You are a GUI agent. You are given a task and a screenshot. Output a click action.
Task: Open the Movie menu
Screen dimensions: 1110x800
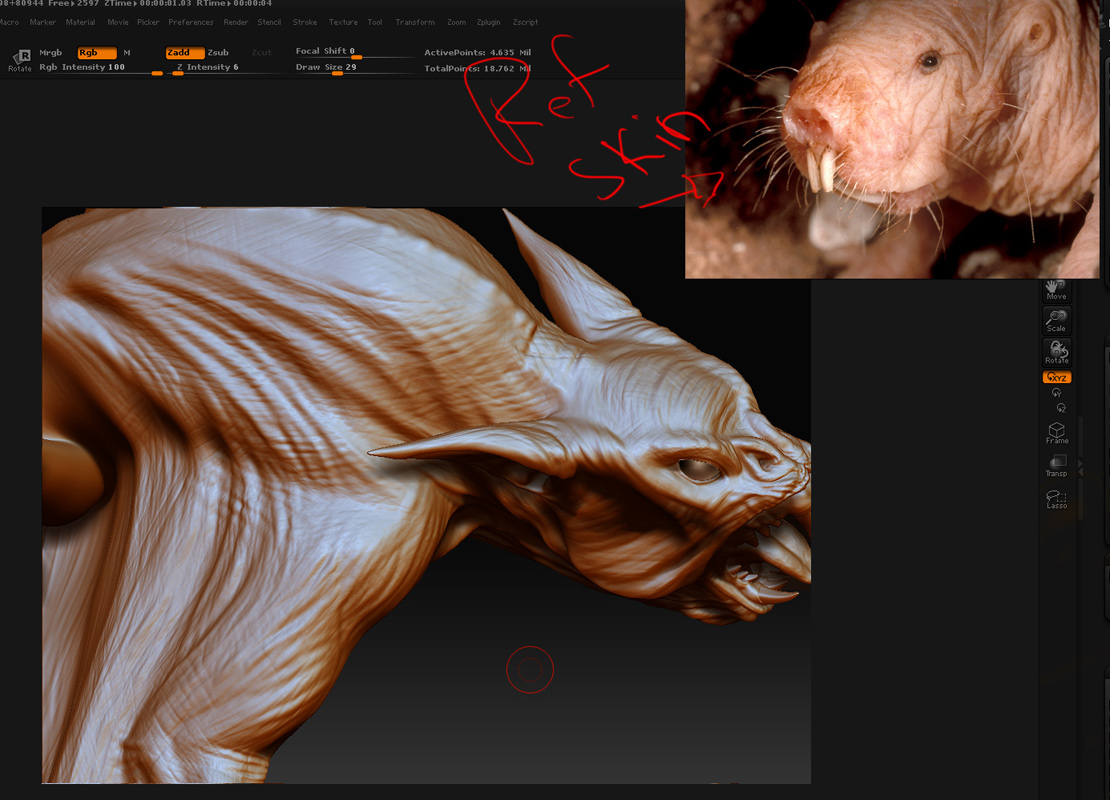pos(118,22)
